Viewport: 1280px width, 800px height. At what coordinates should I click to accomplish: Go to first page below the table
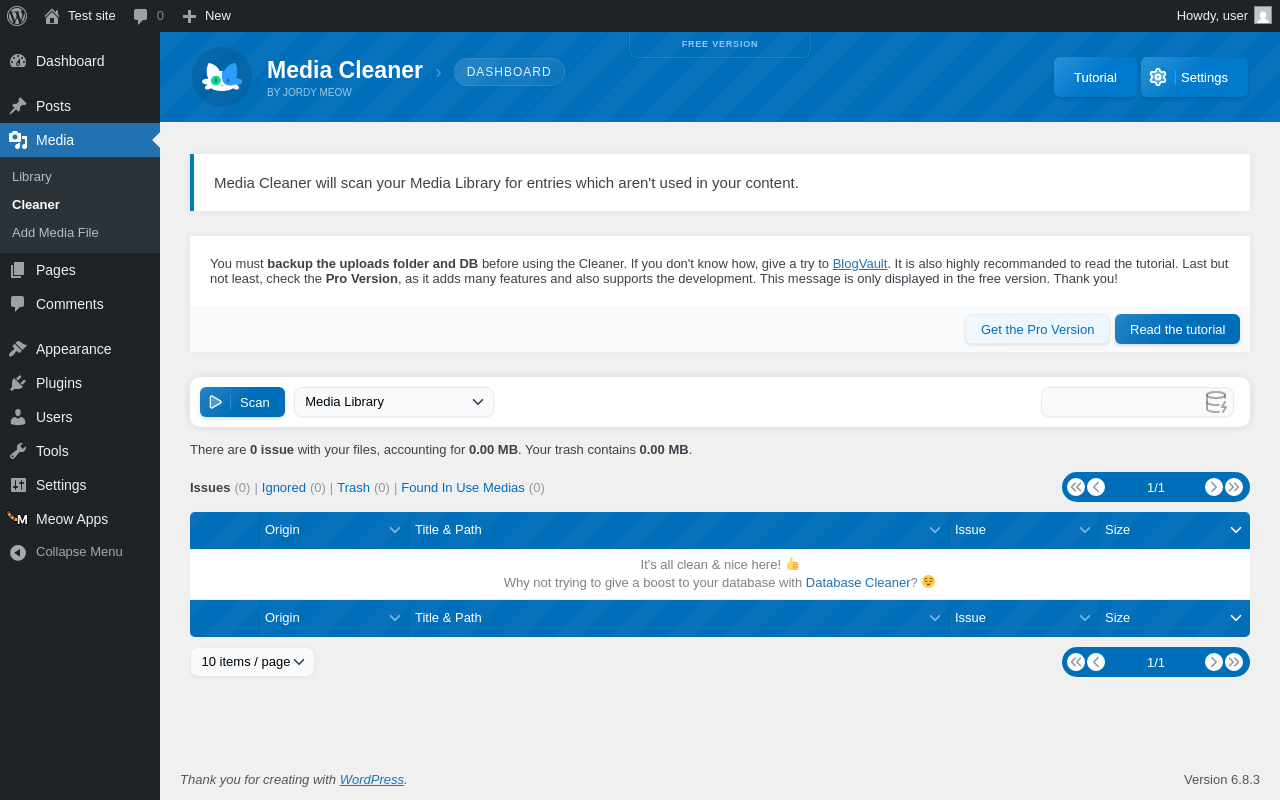pos(1076,662)
